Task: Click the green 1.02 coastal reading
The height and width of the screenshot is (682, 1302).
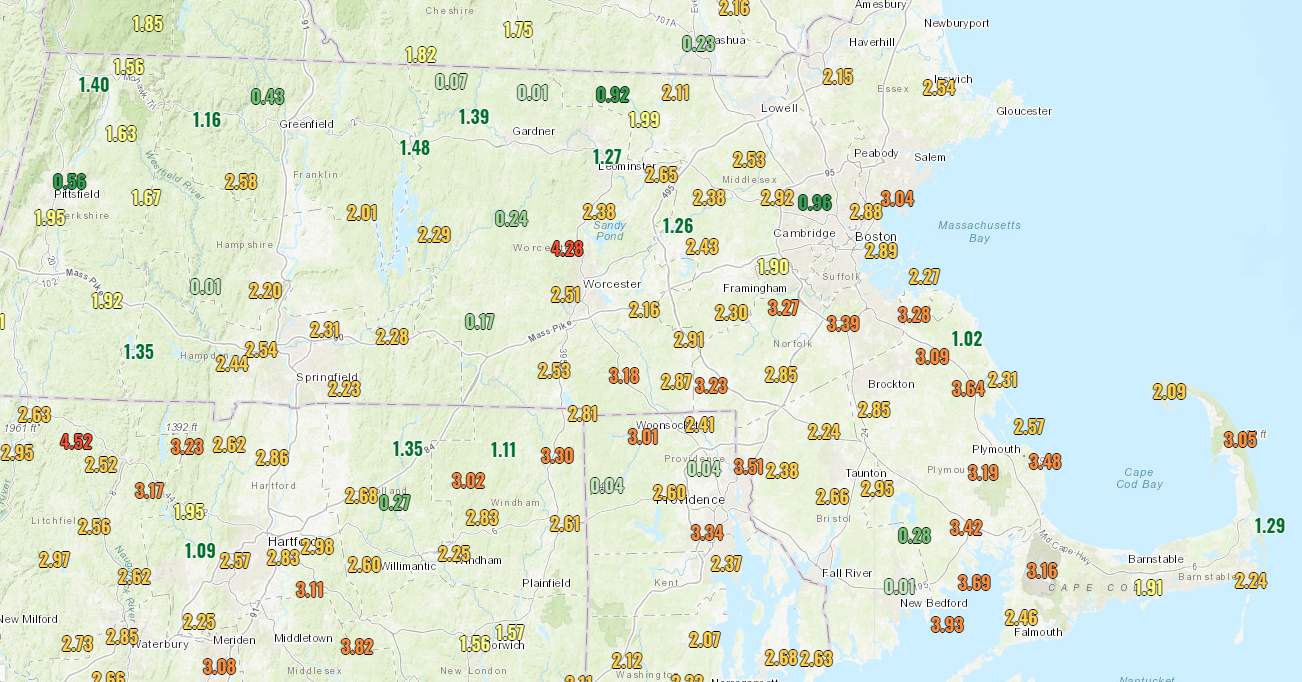Action: tap(967, 338)
